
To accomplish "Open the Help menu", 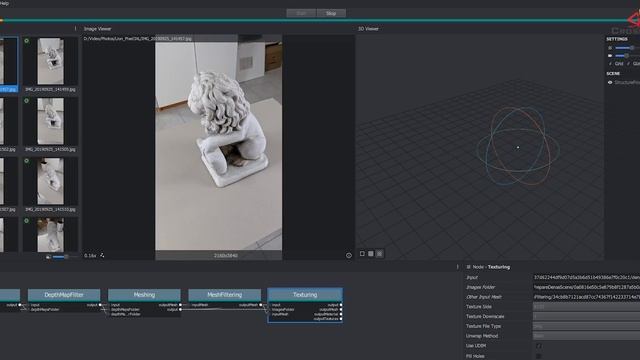I will pos(4,3).
